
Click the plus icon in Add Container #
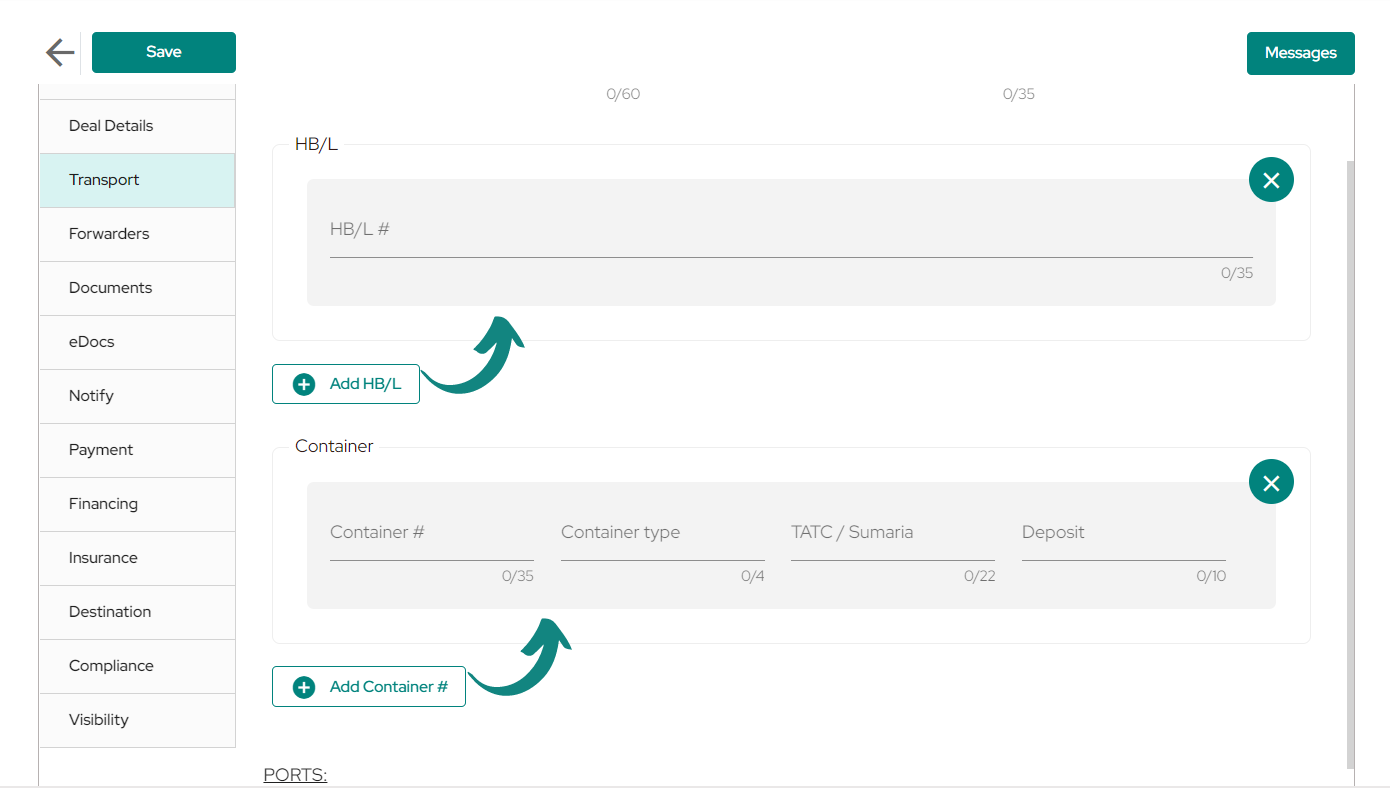point(304,687)
